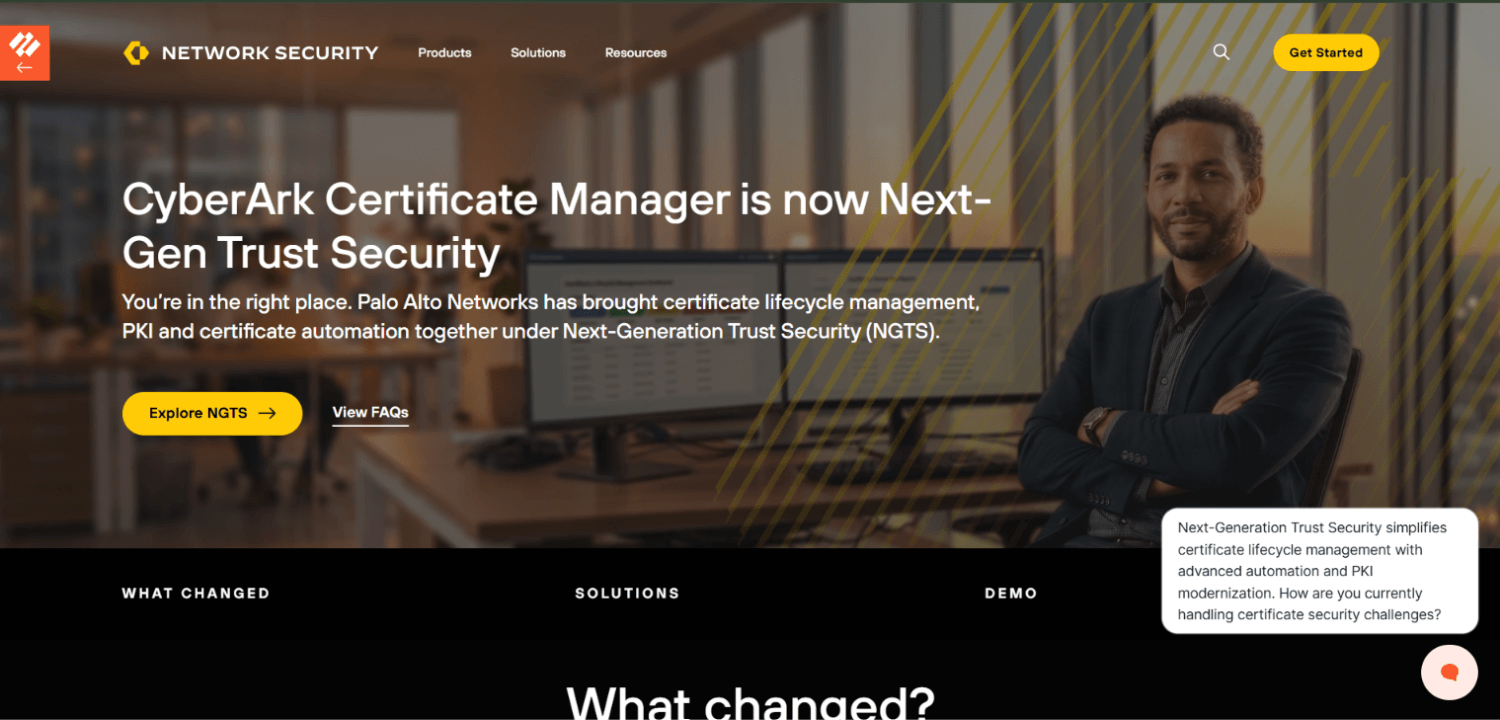Open the orange chat bubble icon
This screenshot has width=1500, height=720.
pyautogui.click(x=1449, y=671)
